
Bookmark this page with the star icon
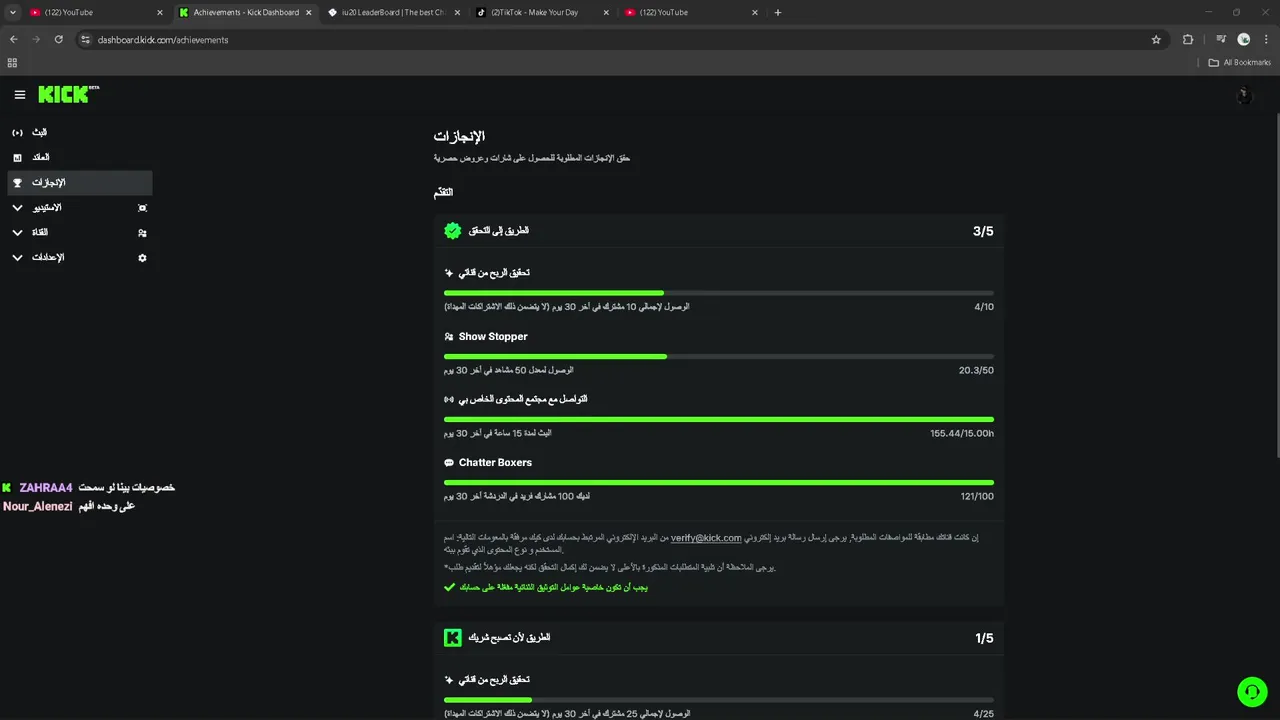(x=1156, y=39)
